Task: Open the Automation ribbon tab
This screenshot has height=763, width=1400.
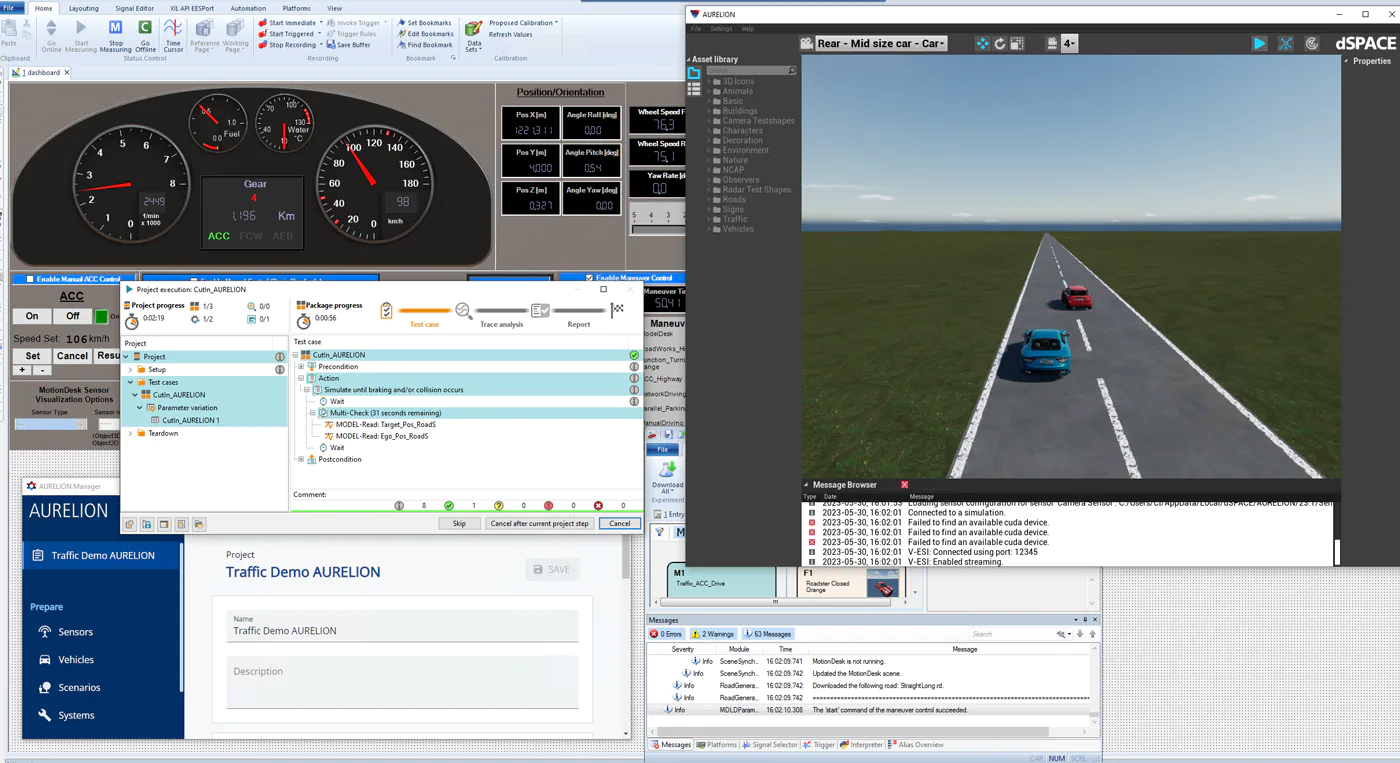Action: pyautogui.click(x=248, y=8)
